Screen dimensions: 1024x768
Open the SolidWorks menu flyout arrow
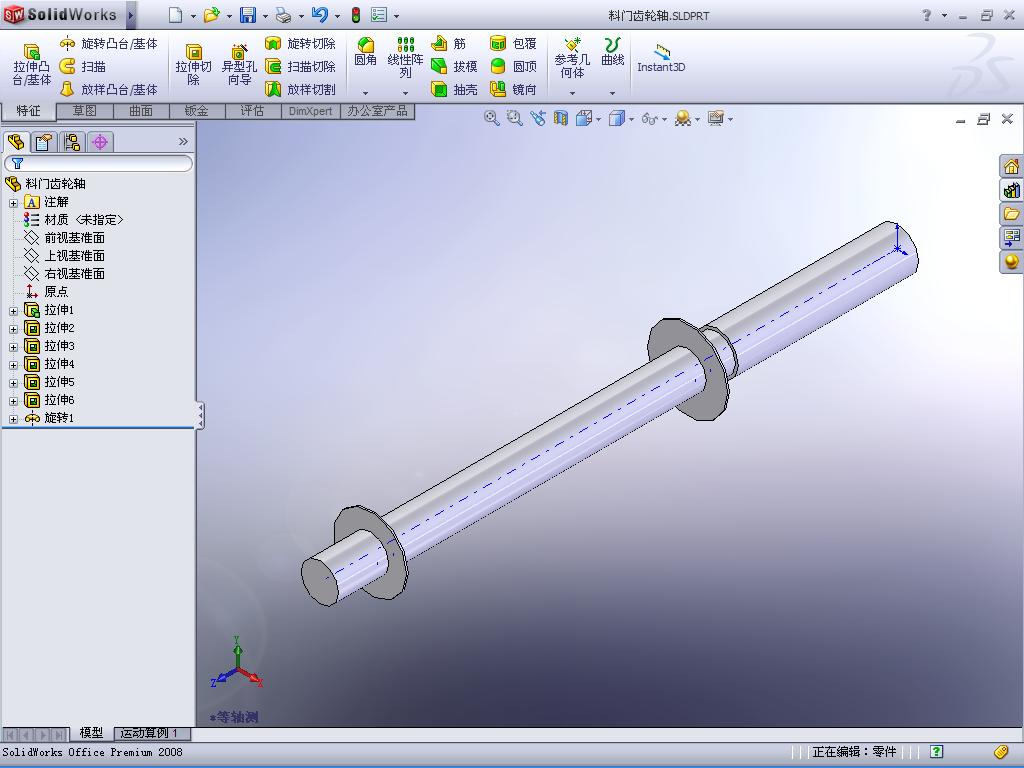(x=131, y=15)
